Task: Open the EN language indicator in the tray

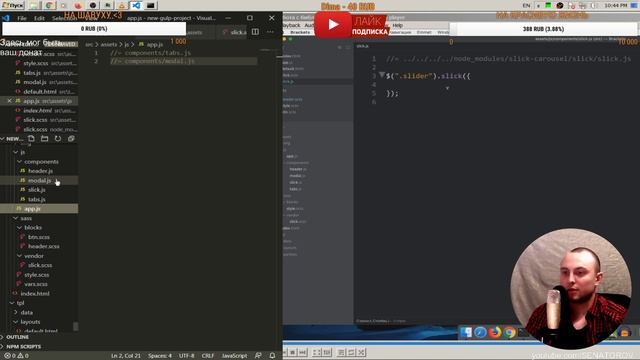Action: coord(527,5)
